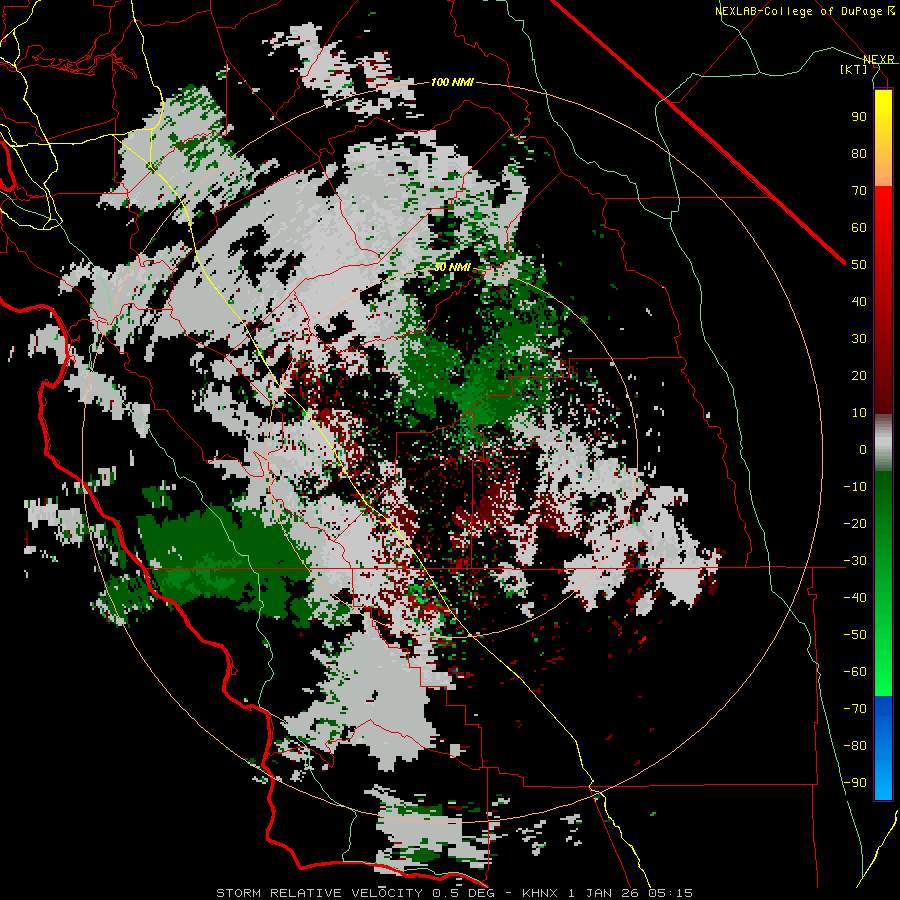The width and height of the screenshot is (900, 900).
Task: Click the positive 20 scale value
Action: (x=859, y=376)
